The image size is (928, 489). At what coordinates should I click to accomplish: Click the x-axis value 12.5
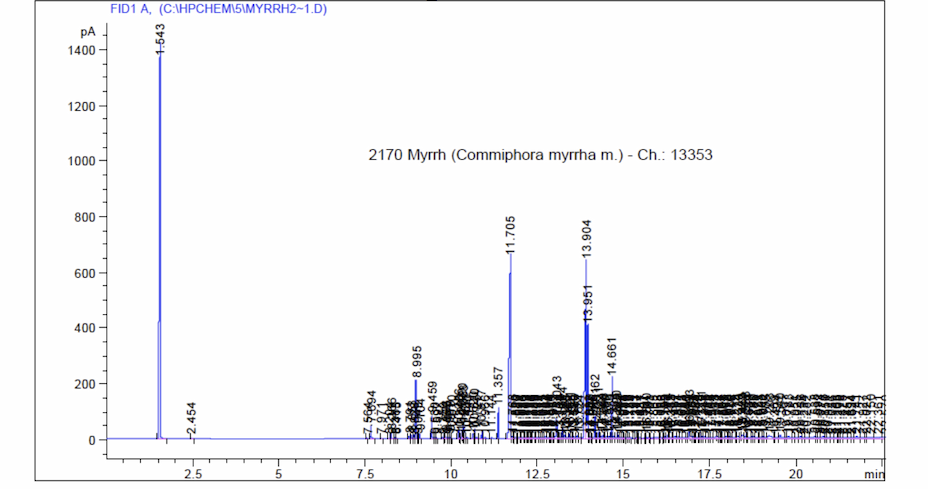(x=537, y=474)
